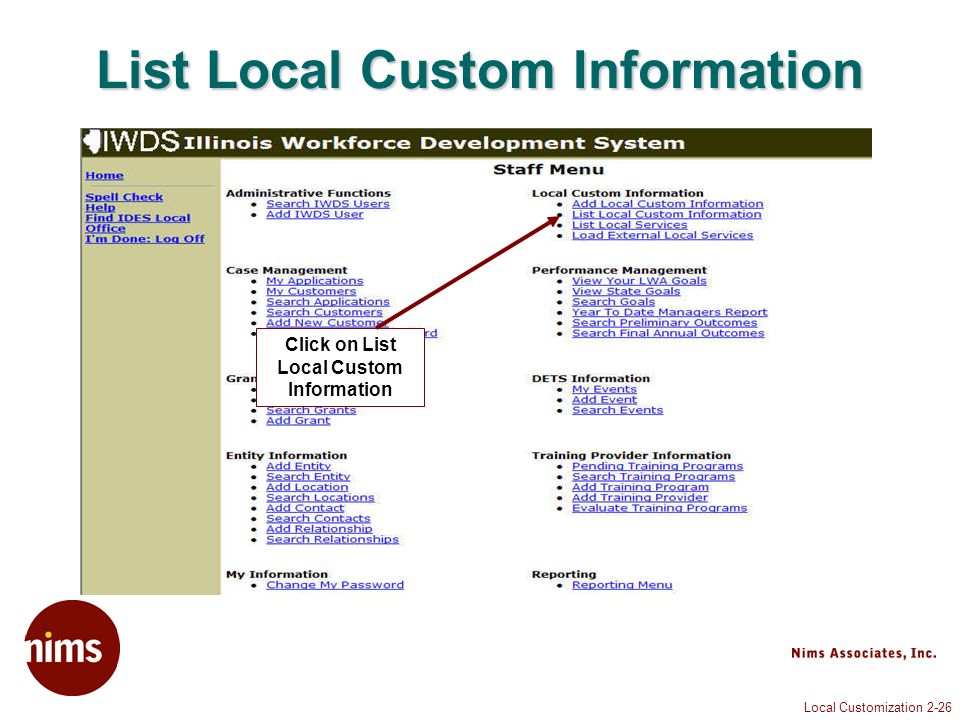
Task: Select Add Grant link
Action: [298, 421]
